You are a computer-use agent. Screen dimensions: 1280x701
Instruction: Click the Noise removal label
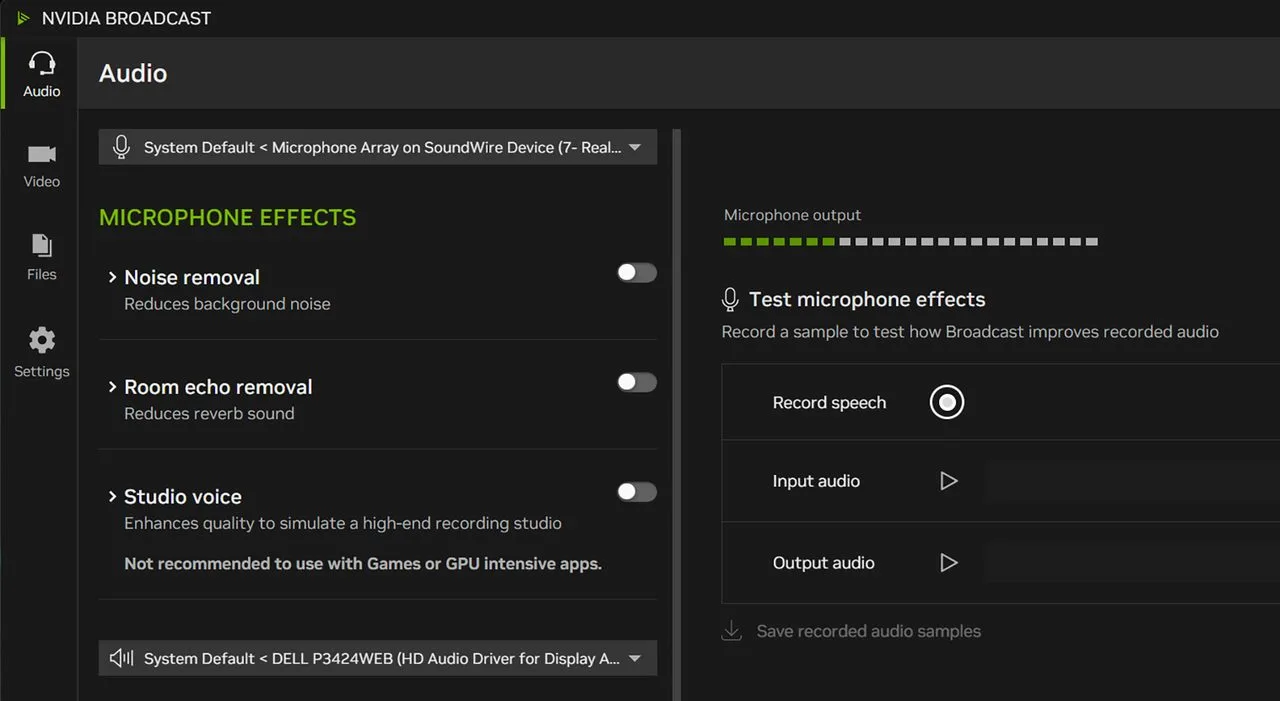192,277
